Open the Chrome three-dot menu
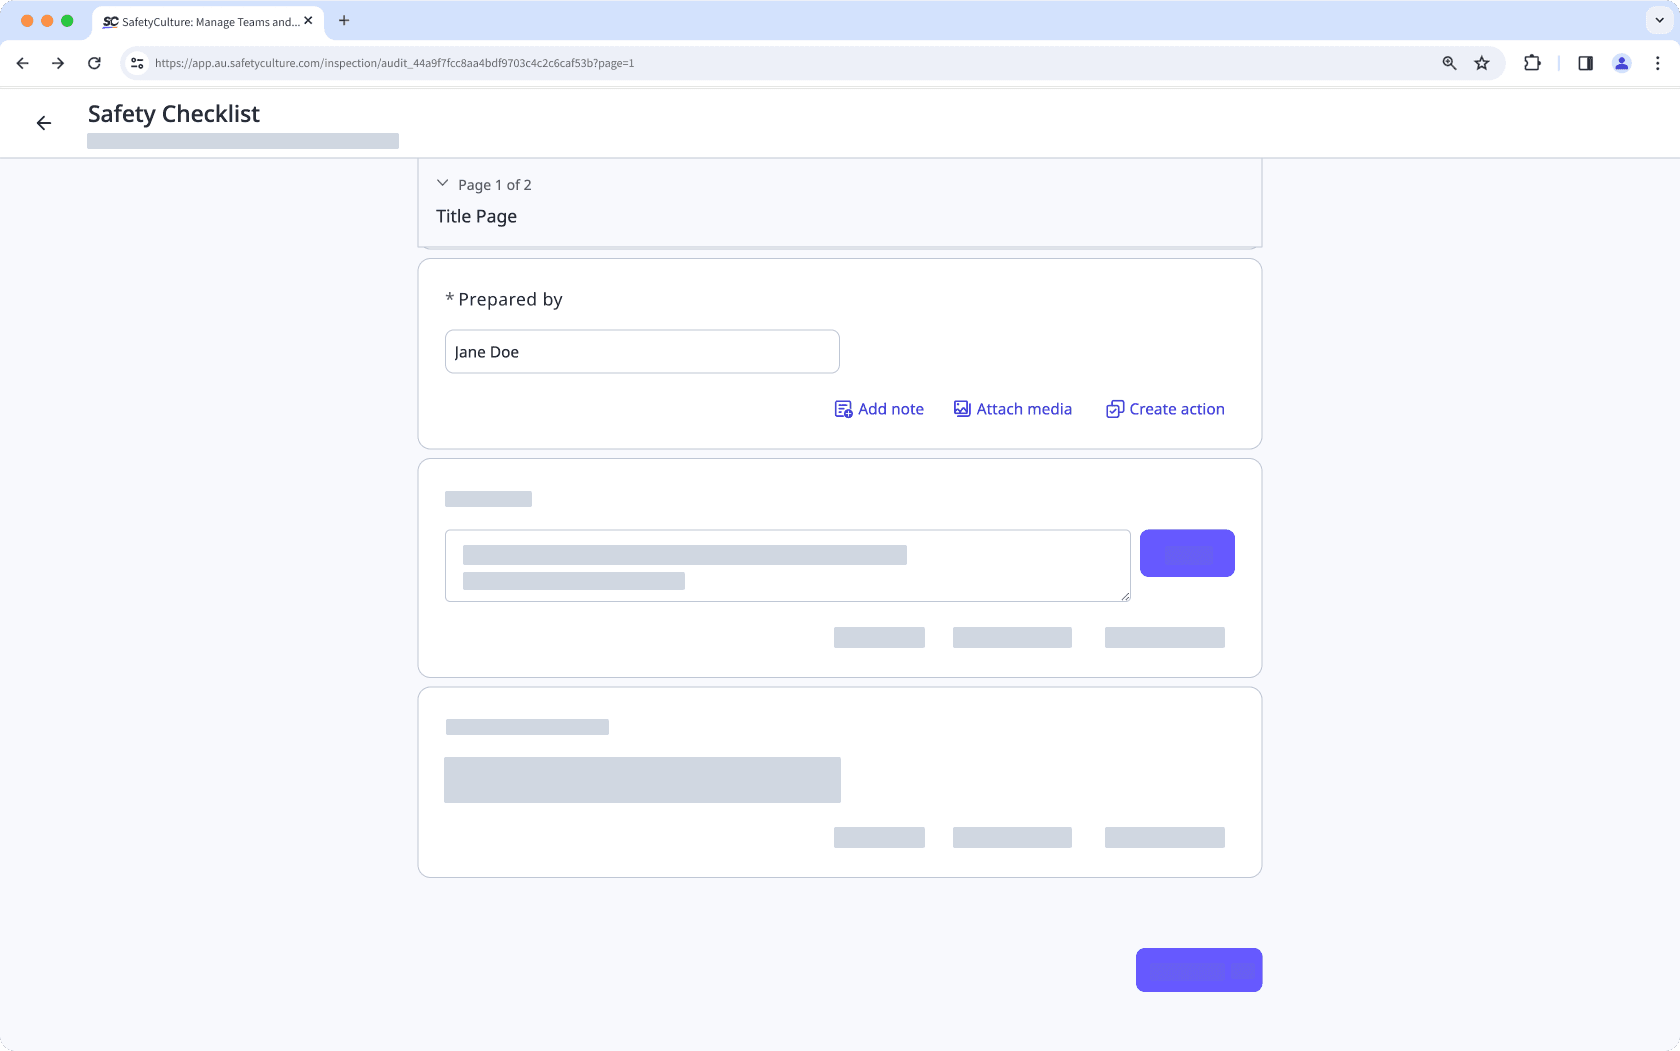The image size is (1680, 1051). [1658, 63]
